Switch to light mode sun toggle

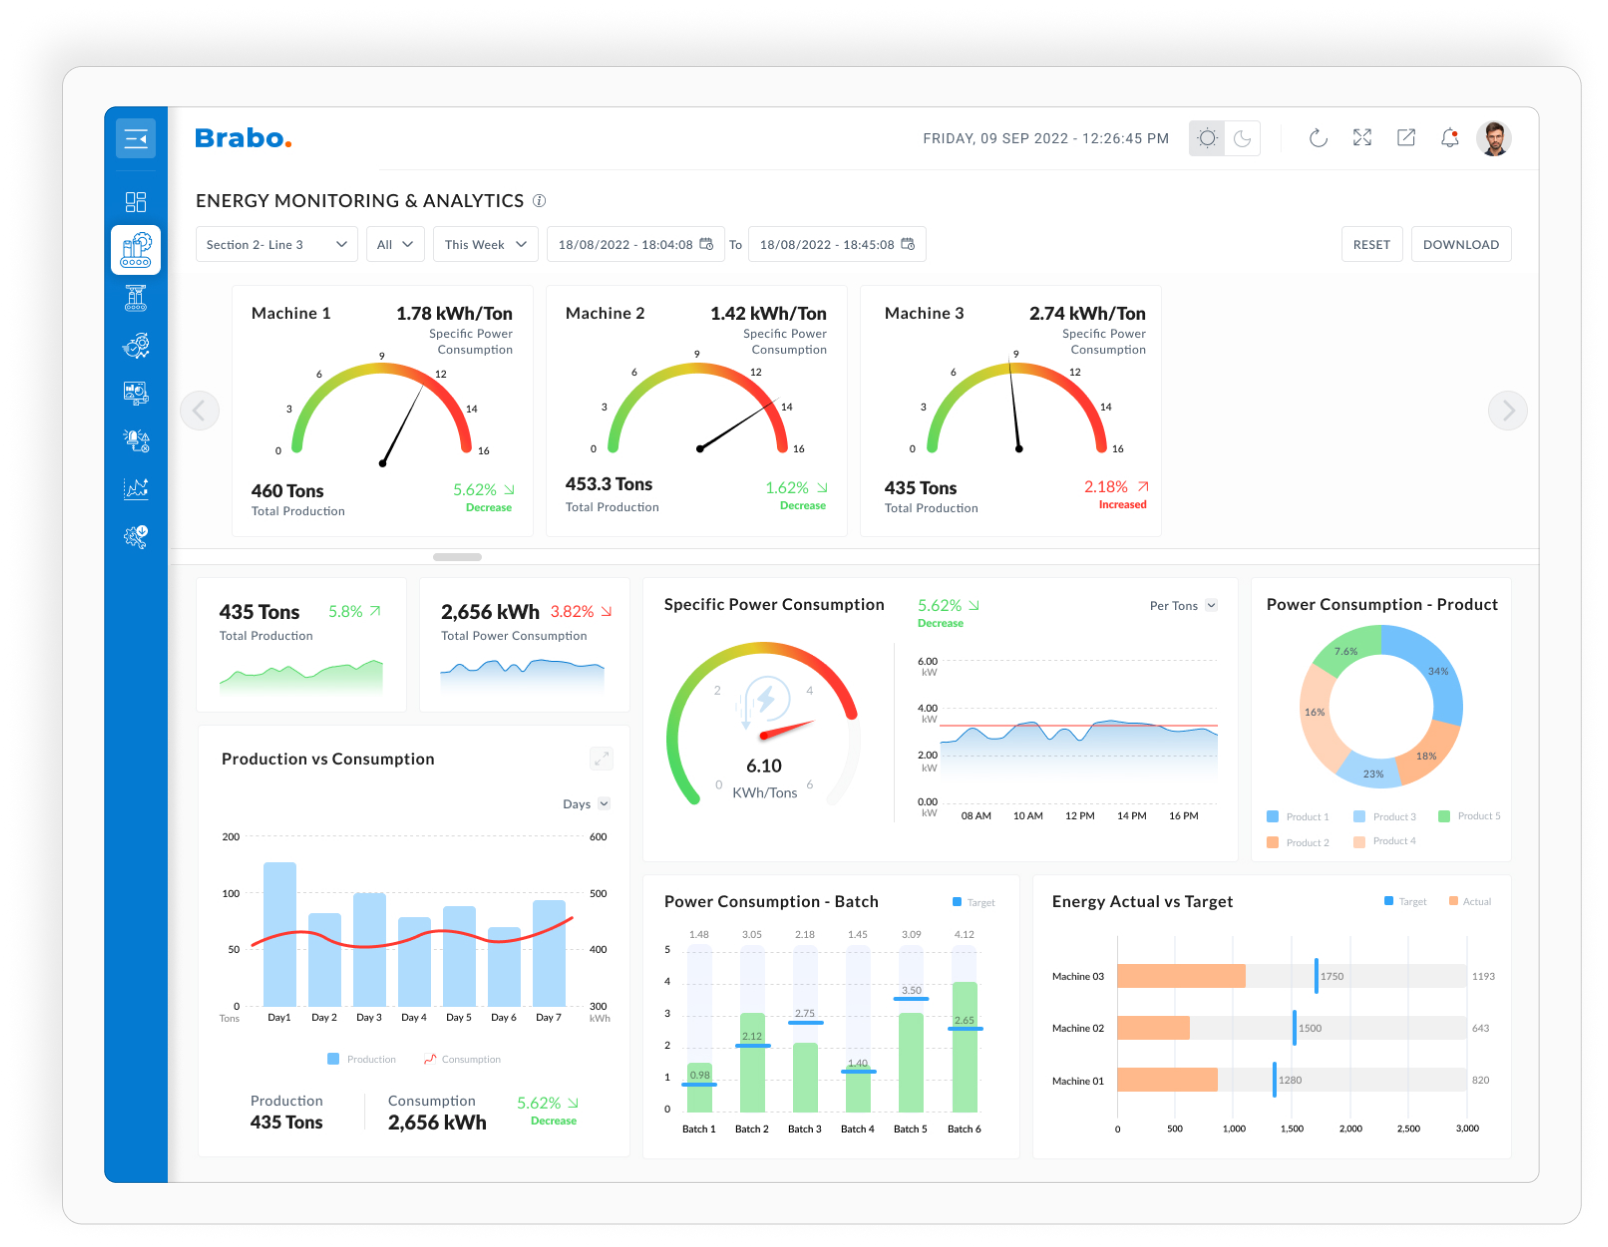pyautogui.click(x=1207, y=138)
